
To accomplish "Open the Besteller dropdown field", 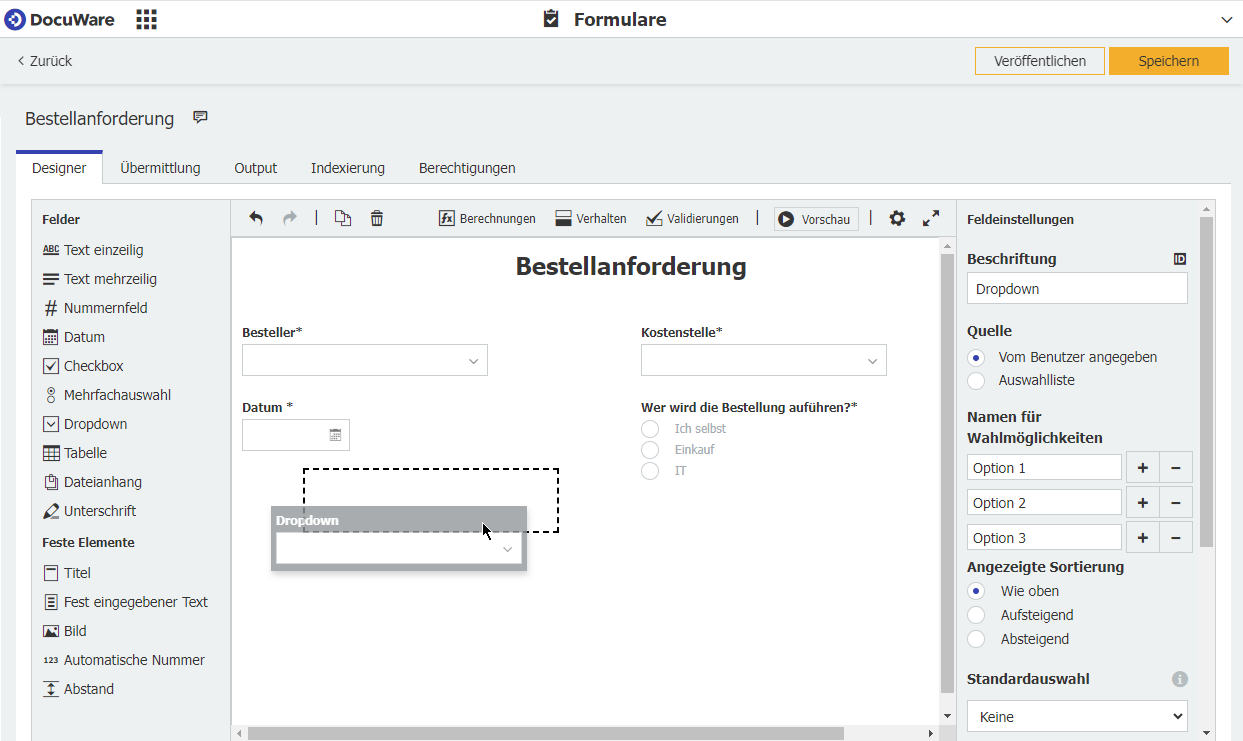I will click(364, 360).
